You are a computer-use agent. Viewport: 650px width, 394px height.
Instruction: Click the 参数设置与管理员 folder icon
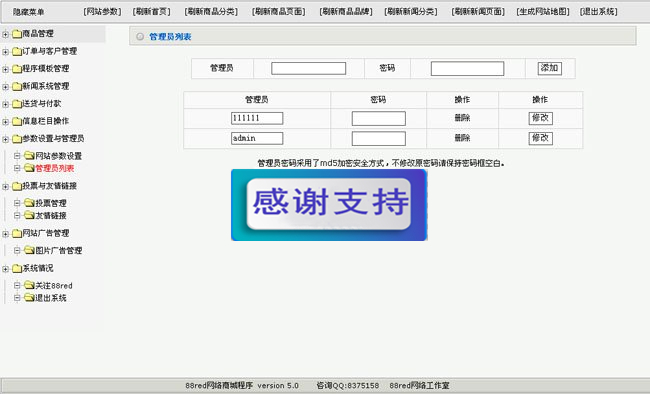point(17,139)
